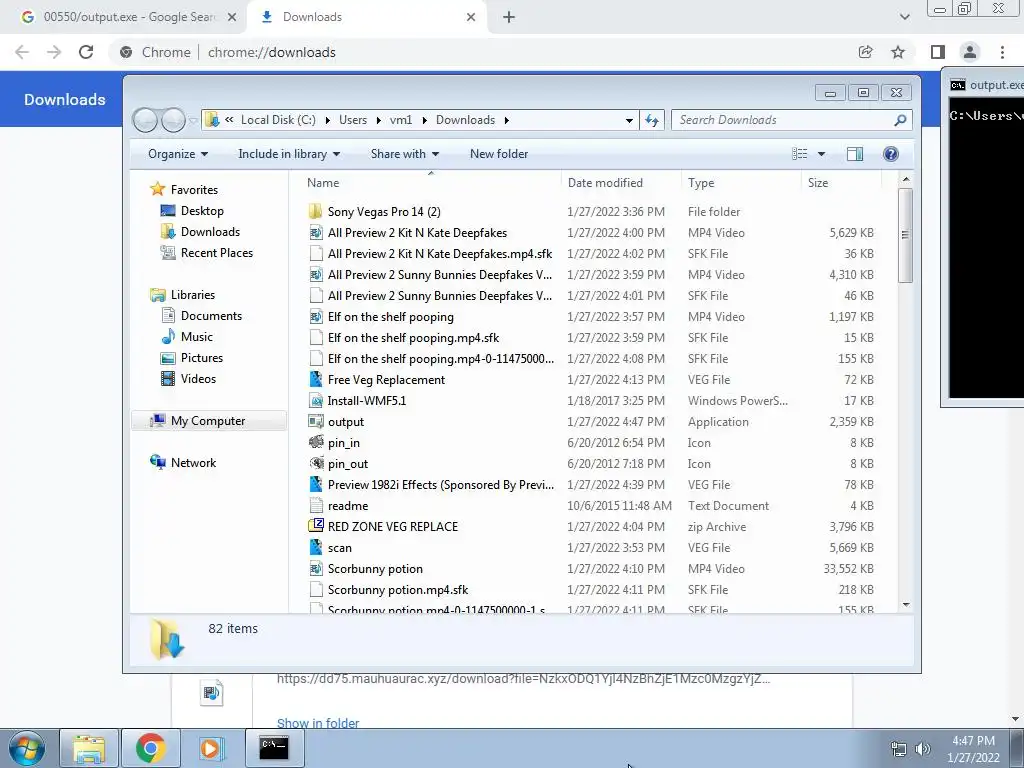Share this page from Chrome address bar
Viewport: 1024px width, 768px height.
click(x=865, y=52)
